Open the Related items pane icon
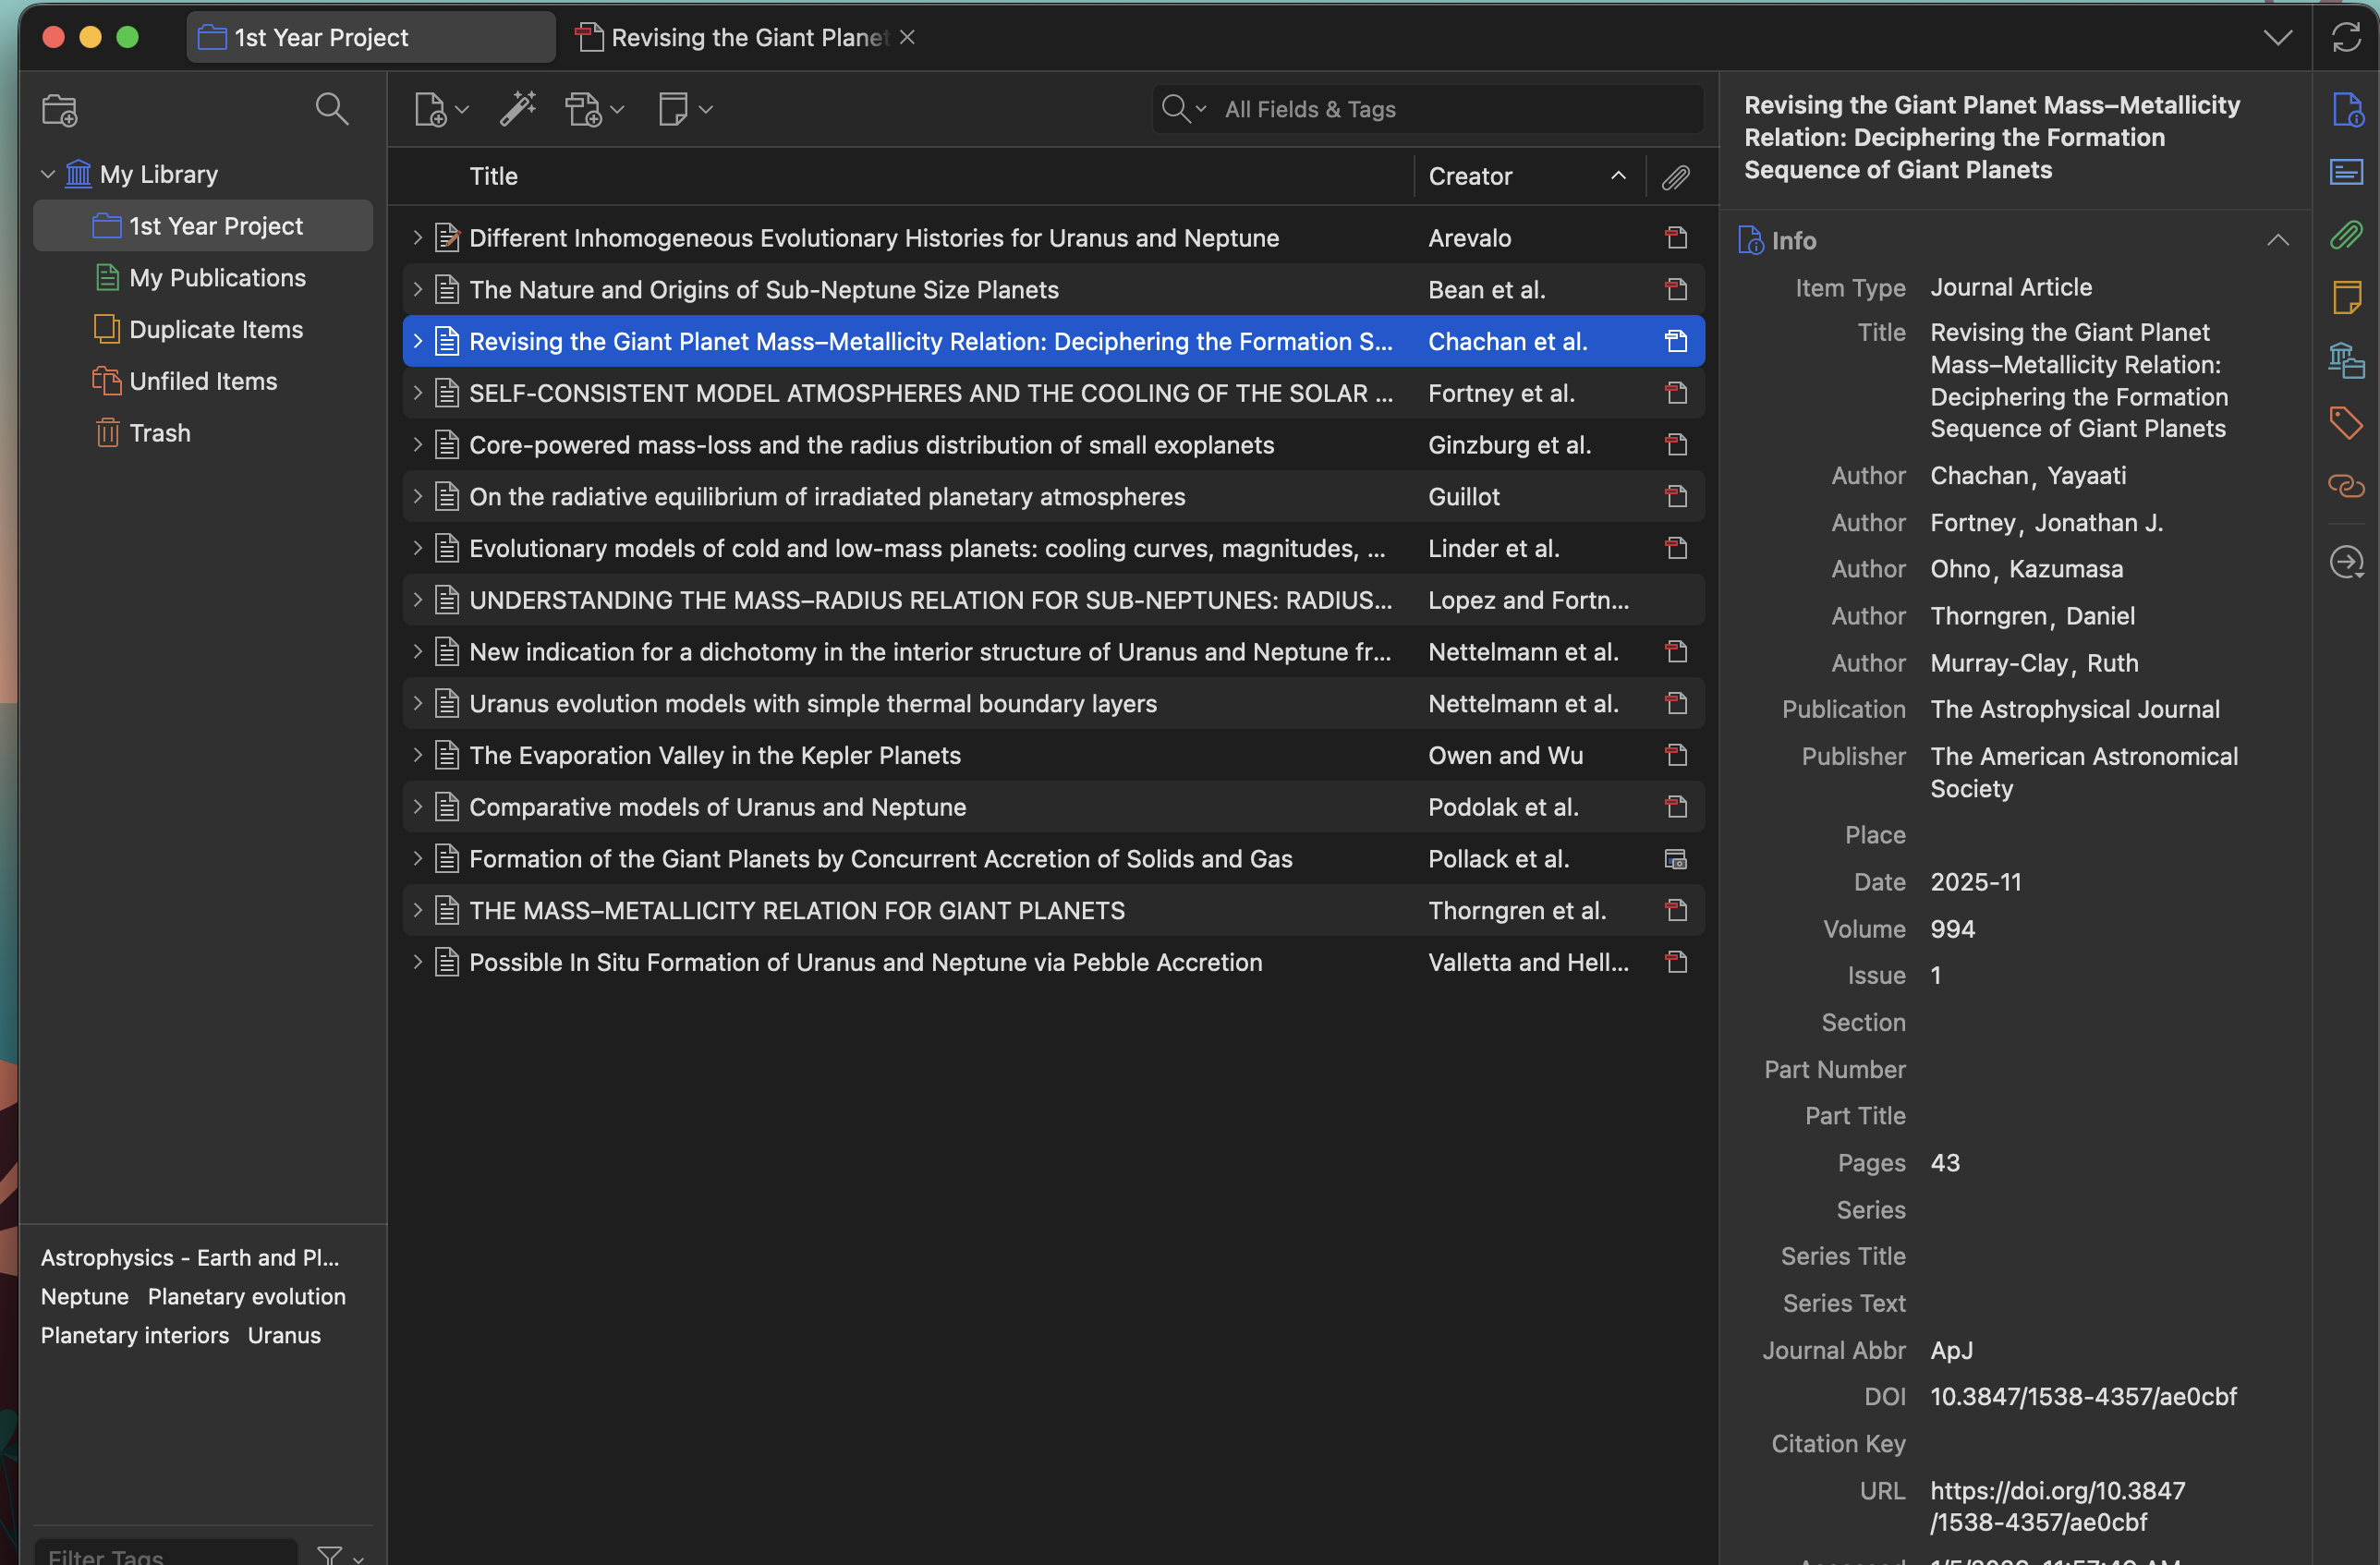 2345,486
